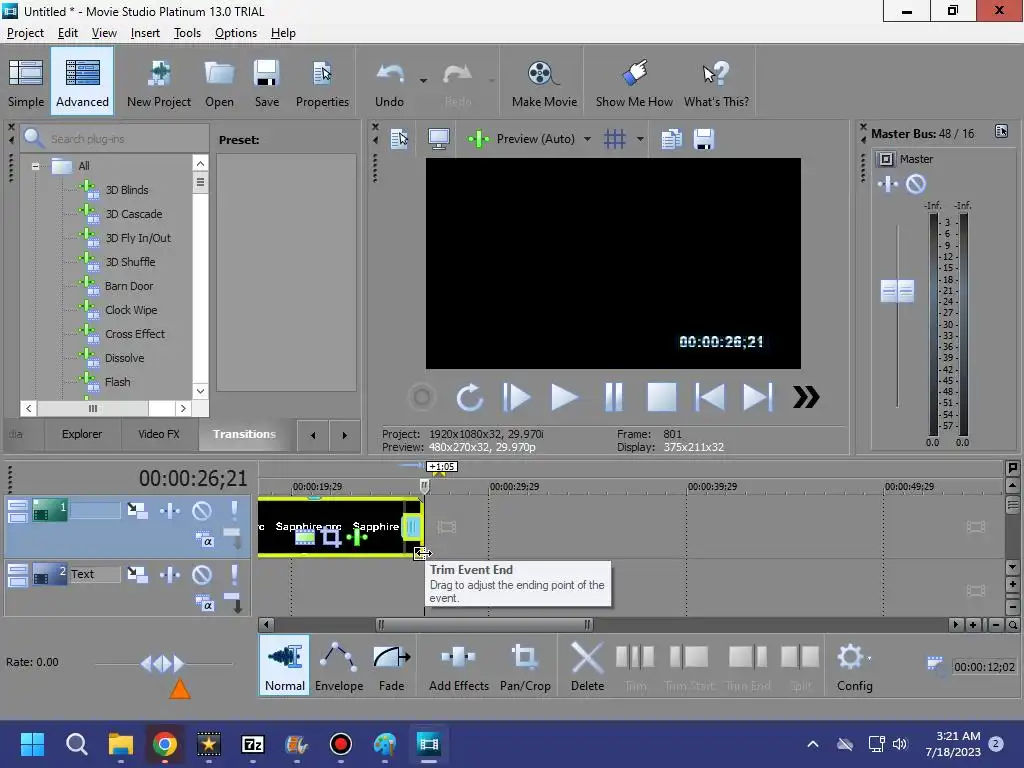This screenshot has width=1024, height=768.
Task: Select the Normal edit tool
Action: pos(285,665)
